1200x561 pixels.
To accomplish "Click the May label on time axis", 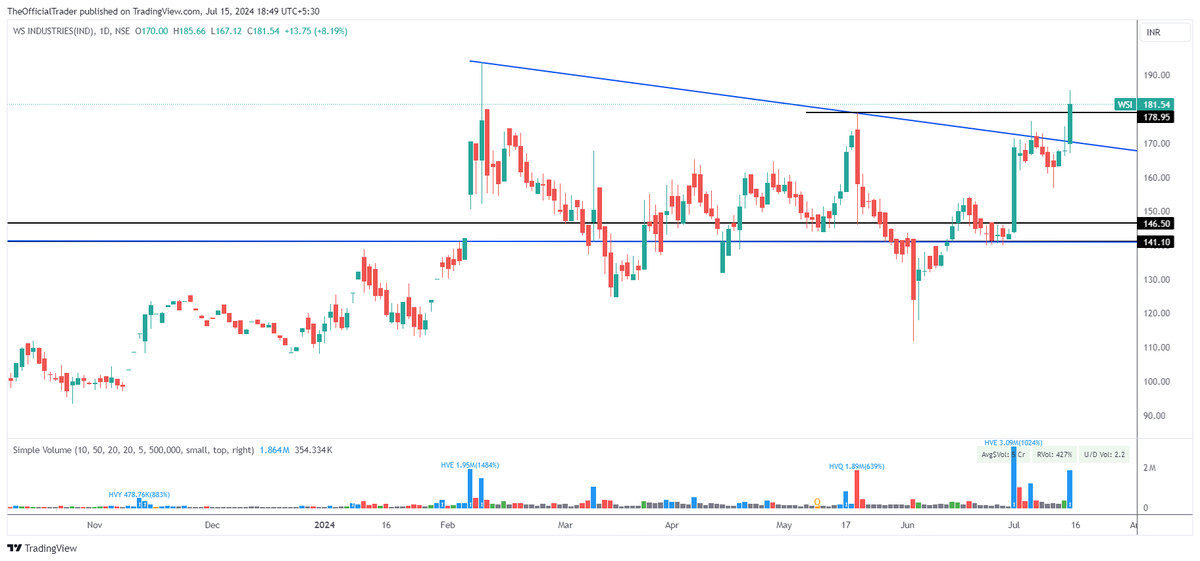I will pyautogui.click(x=785, y=524).
